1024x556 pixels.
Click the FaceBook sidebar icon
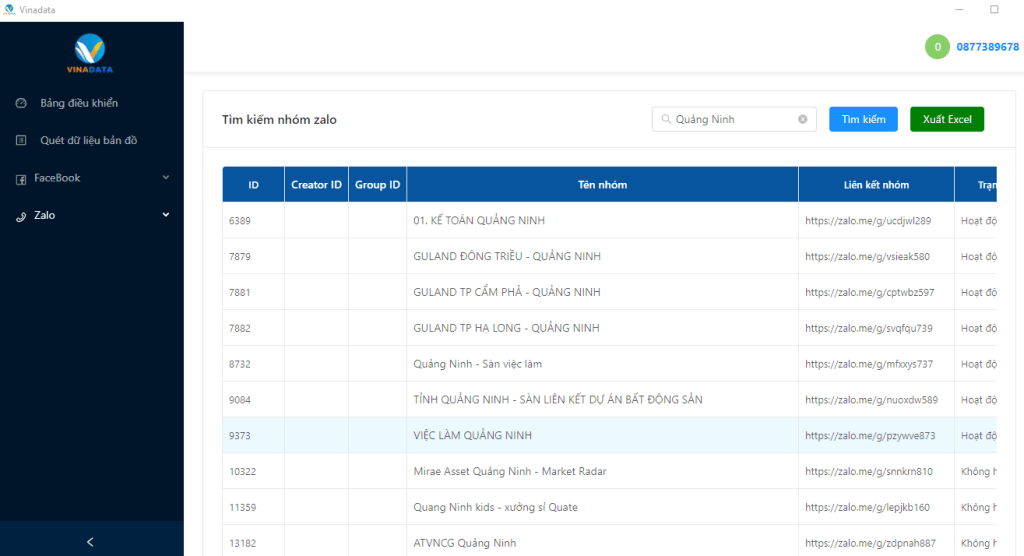(x=22, y=178)
